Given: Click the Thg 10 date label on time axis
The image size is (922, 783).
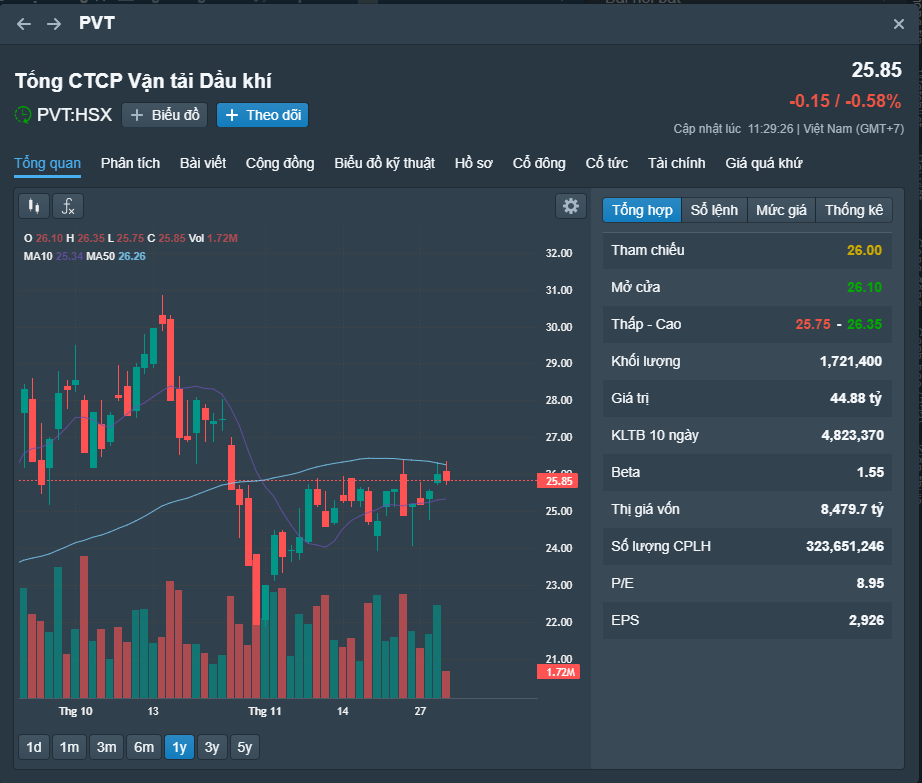Looking at the screenshot, I should pyautogui.click(x=76, y=711).
